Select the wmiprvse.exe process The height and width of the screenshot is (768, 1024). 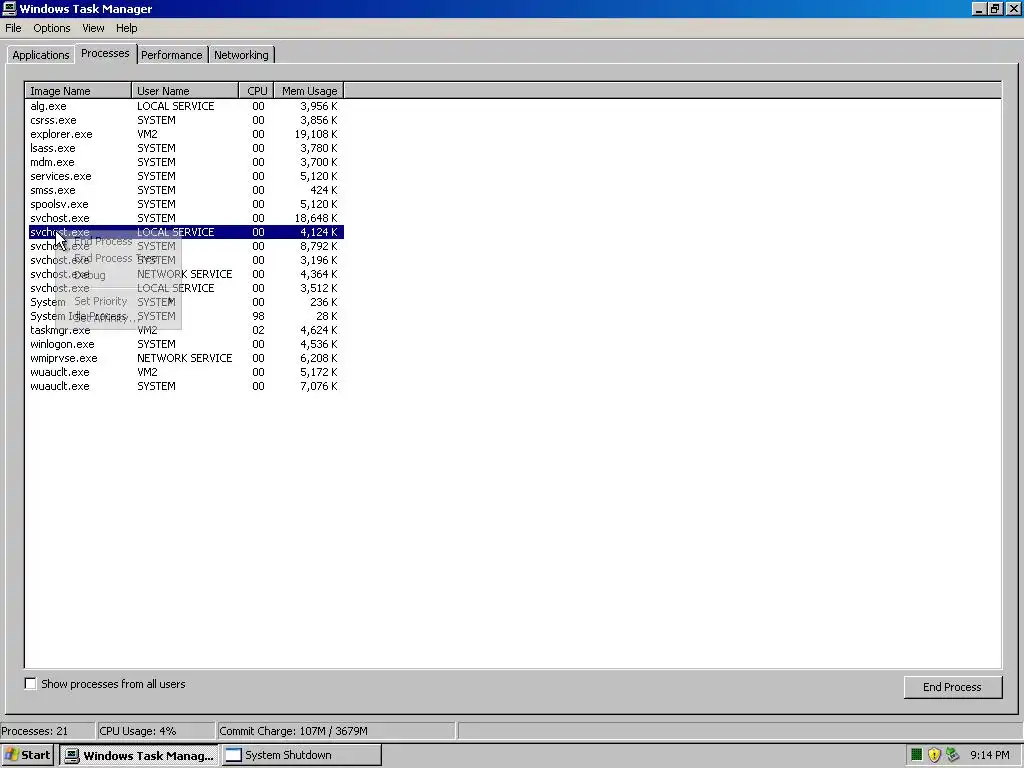184,358
